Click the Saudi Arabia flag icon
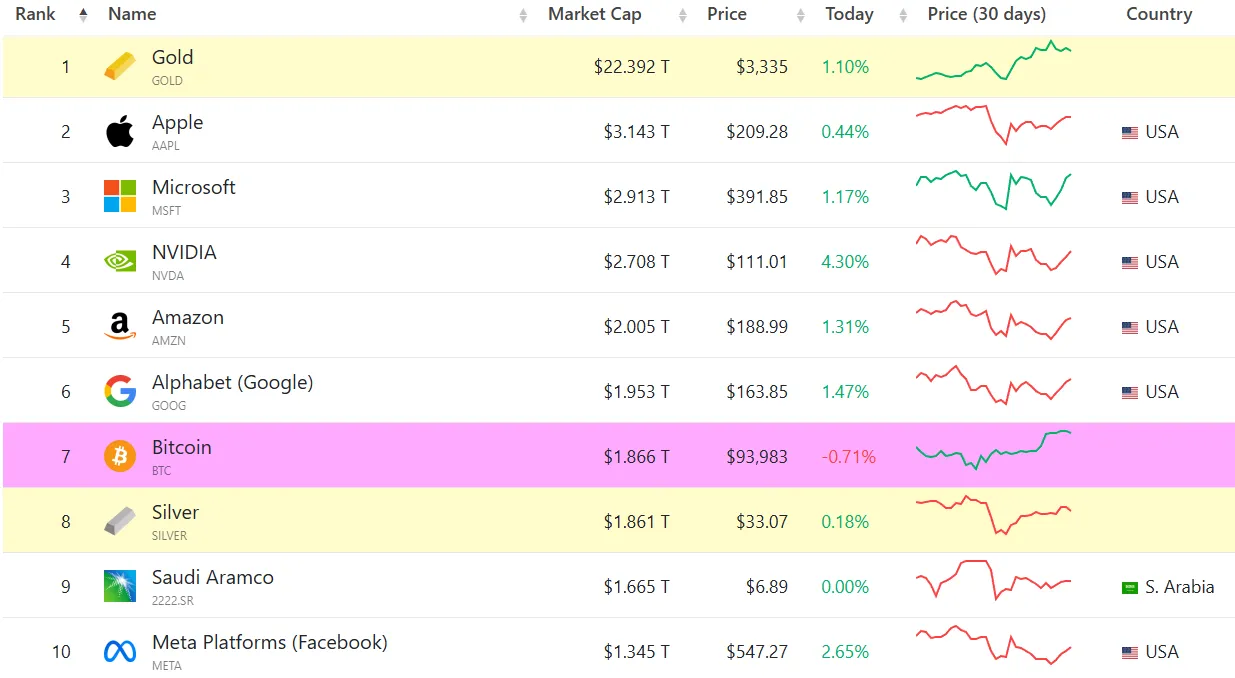1235x678 pixels. (x=1130, y=587)
